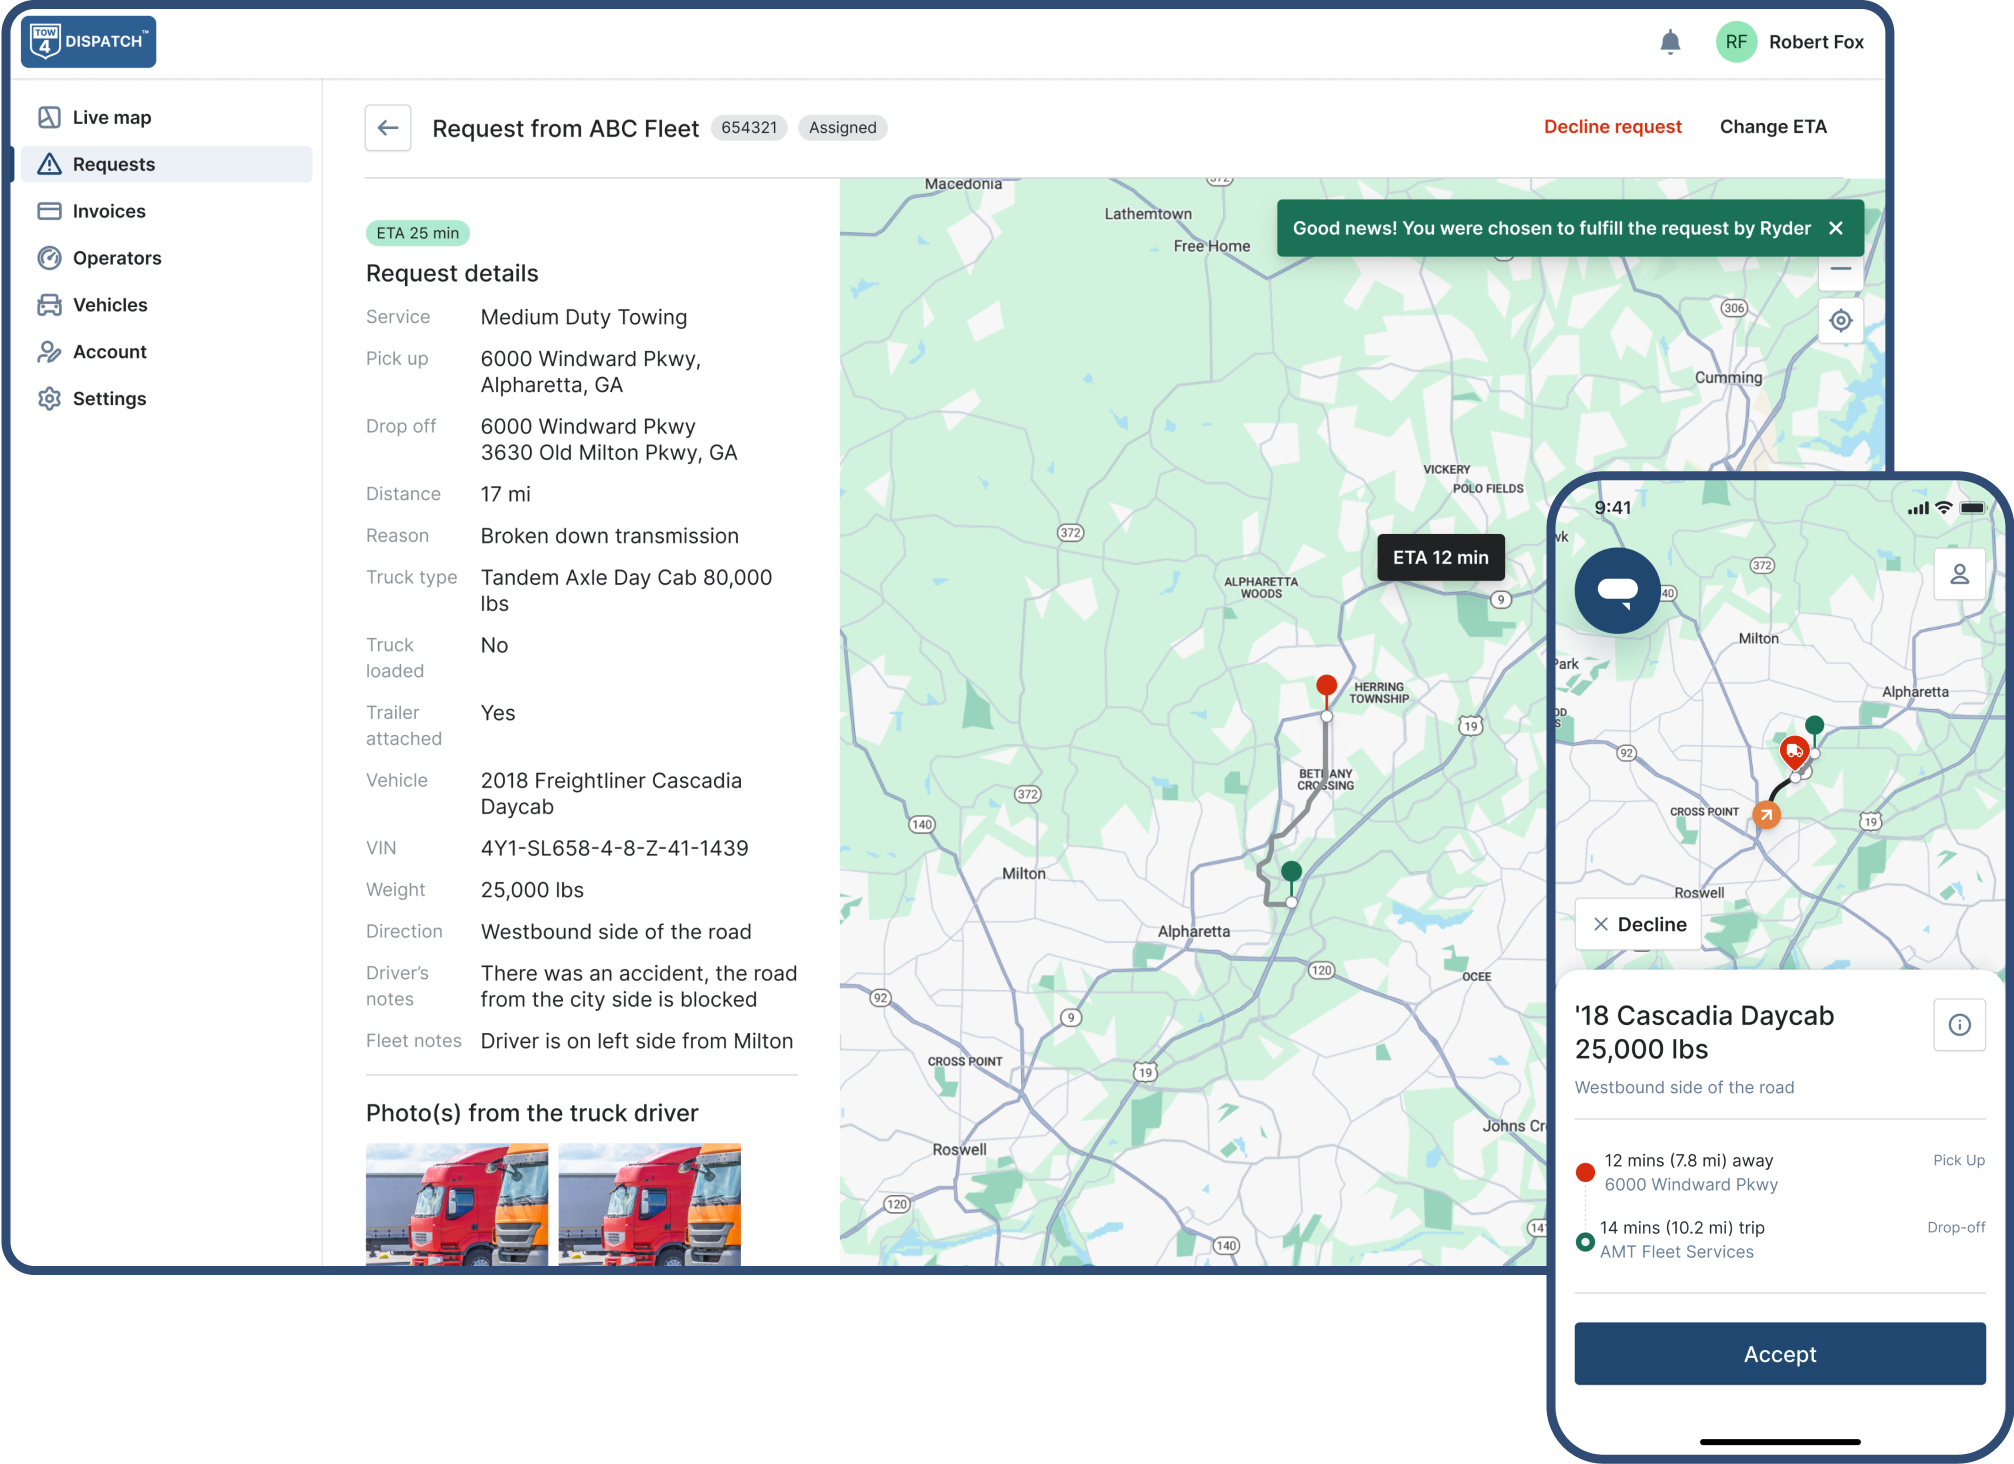Tap Decline on the phone map
Viewport: 2014px width, 1464px height.
point(1640,924)
